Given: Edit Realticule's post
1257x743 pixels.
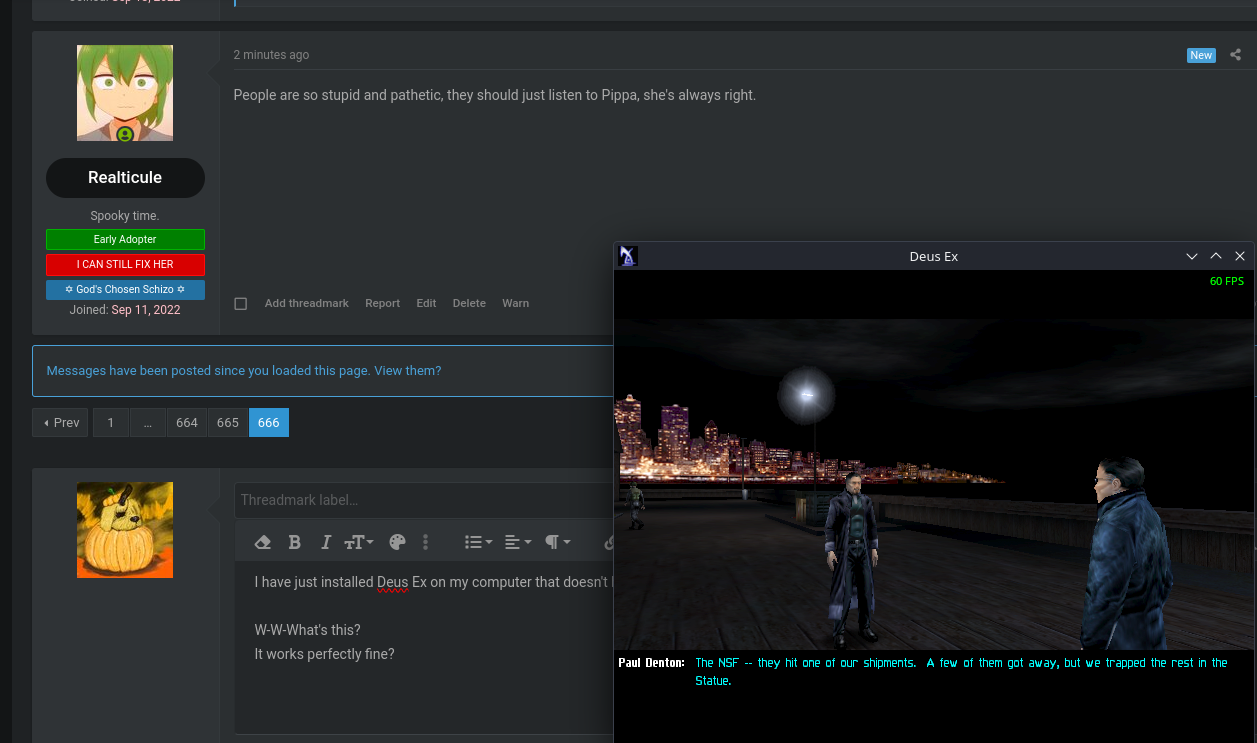Looking at the screenshot, I should (x=426, y=303).
